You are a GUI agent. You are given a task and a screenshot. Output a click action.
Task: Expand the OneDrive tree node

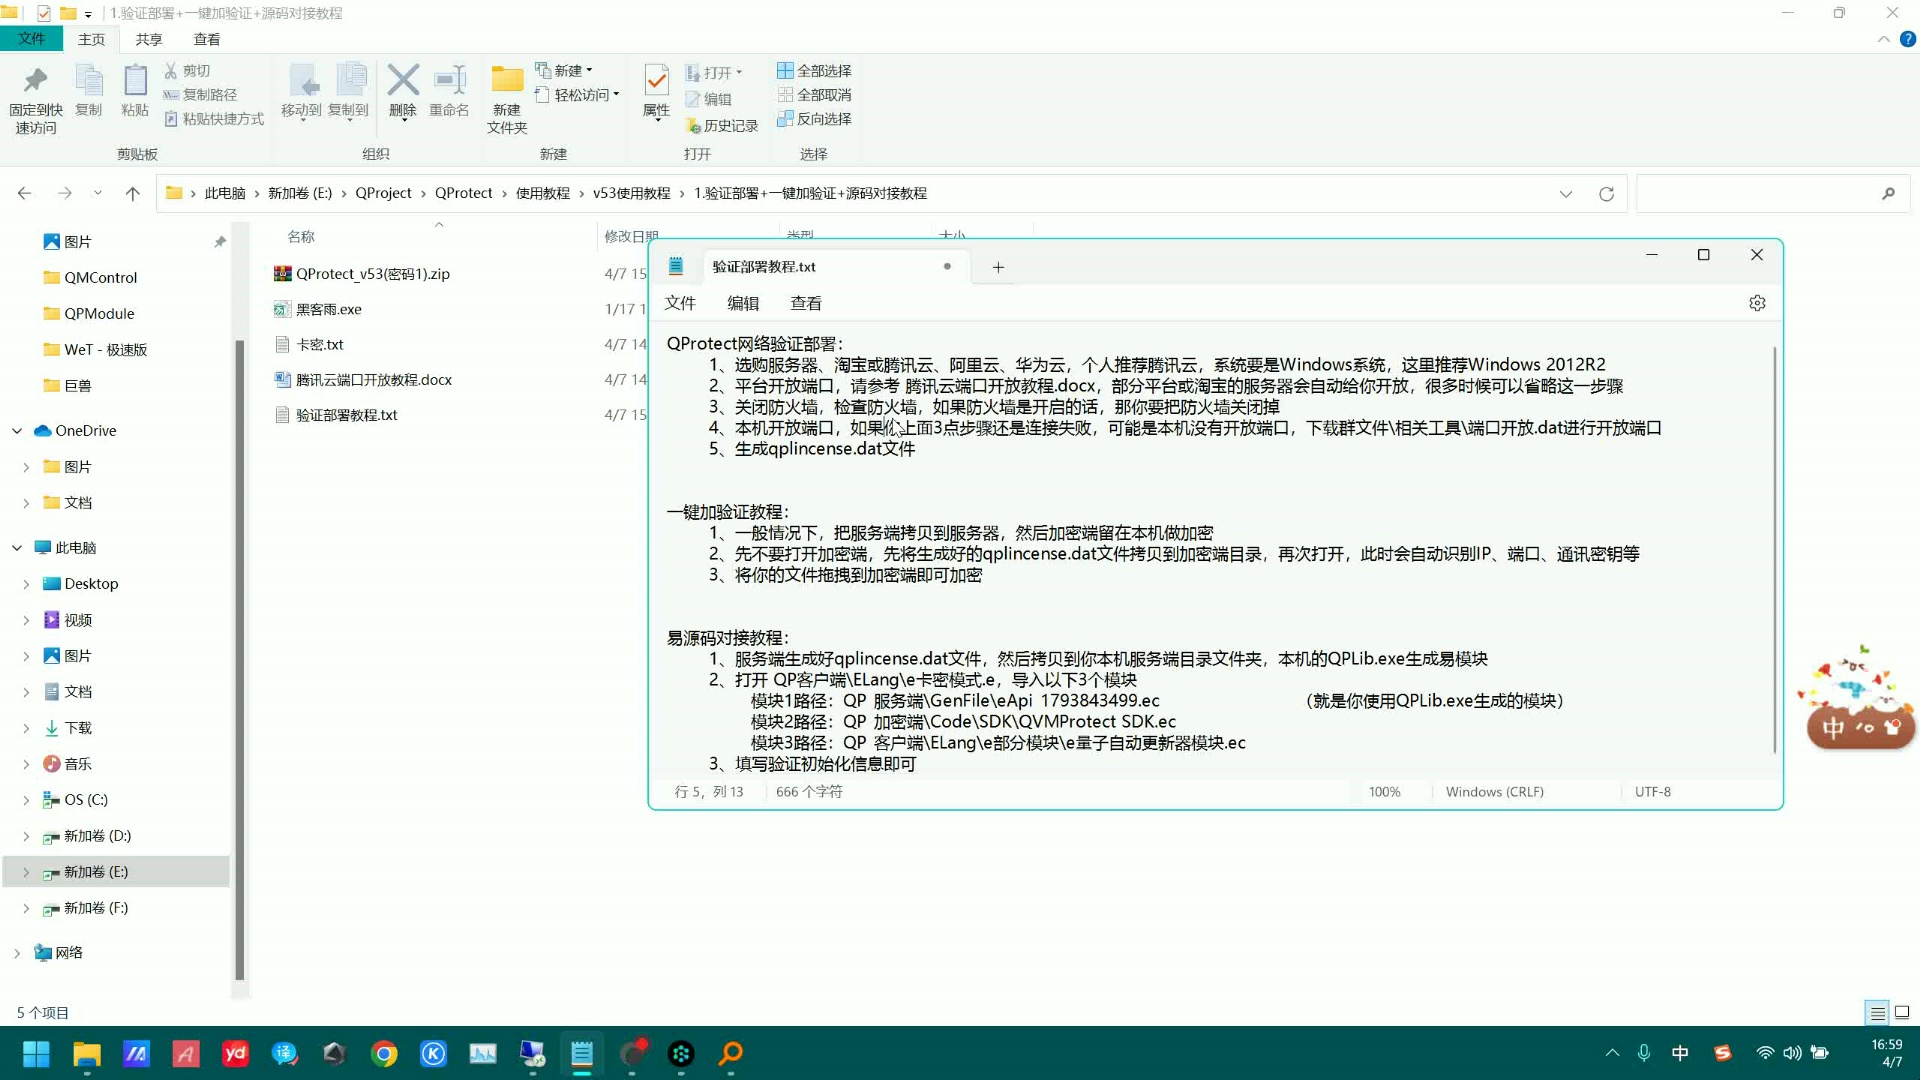pyautogui.click(x=17, y=431)
